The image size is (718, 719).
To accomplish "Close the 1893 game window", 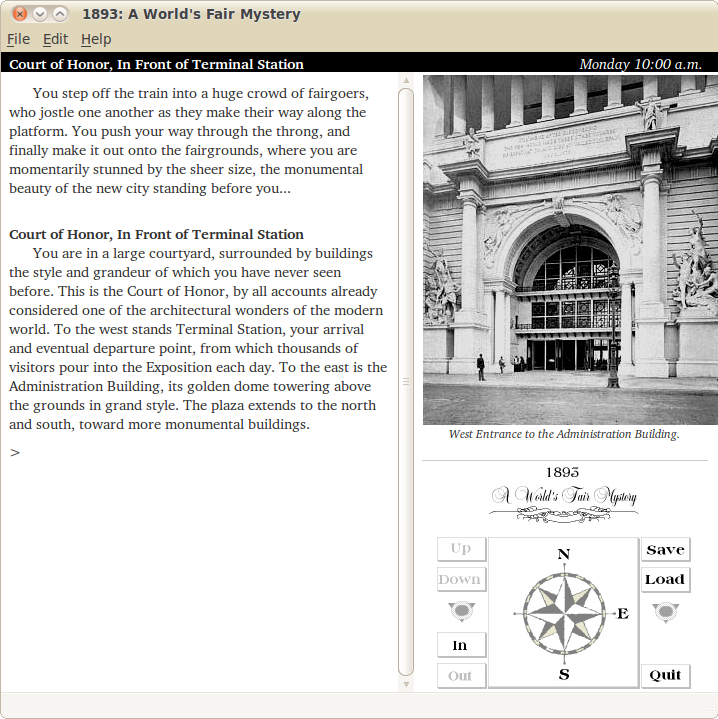I will click(x=20, y=14).
